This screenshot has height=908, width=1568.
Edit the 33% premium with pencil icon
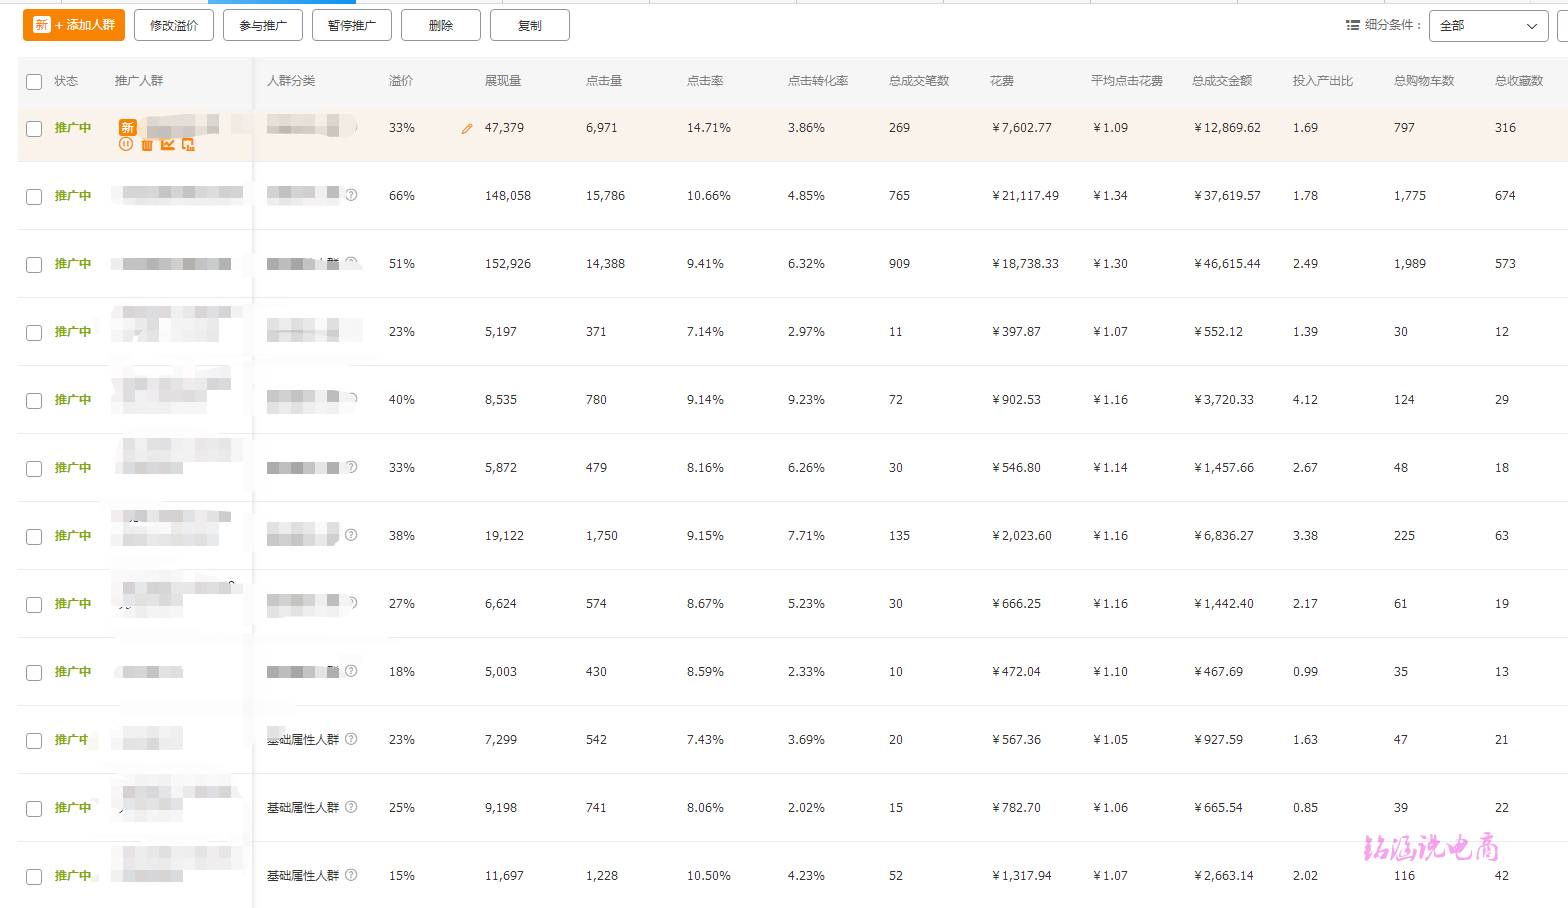pyautogui.click(x=467, y=128)
